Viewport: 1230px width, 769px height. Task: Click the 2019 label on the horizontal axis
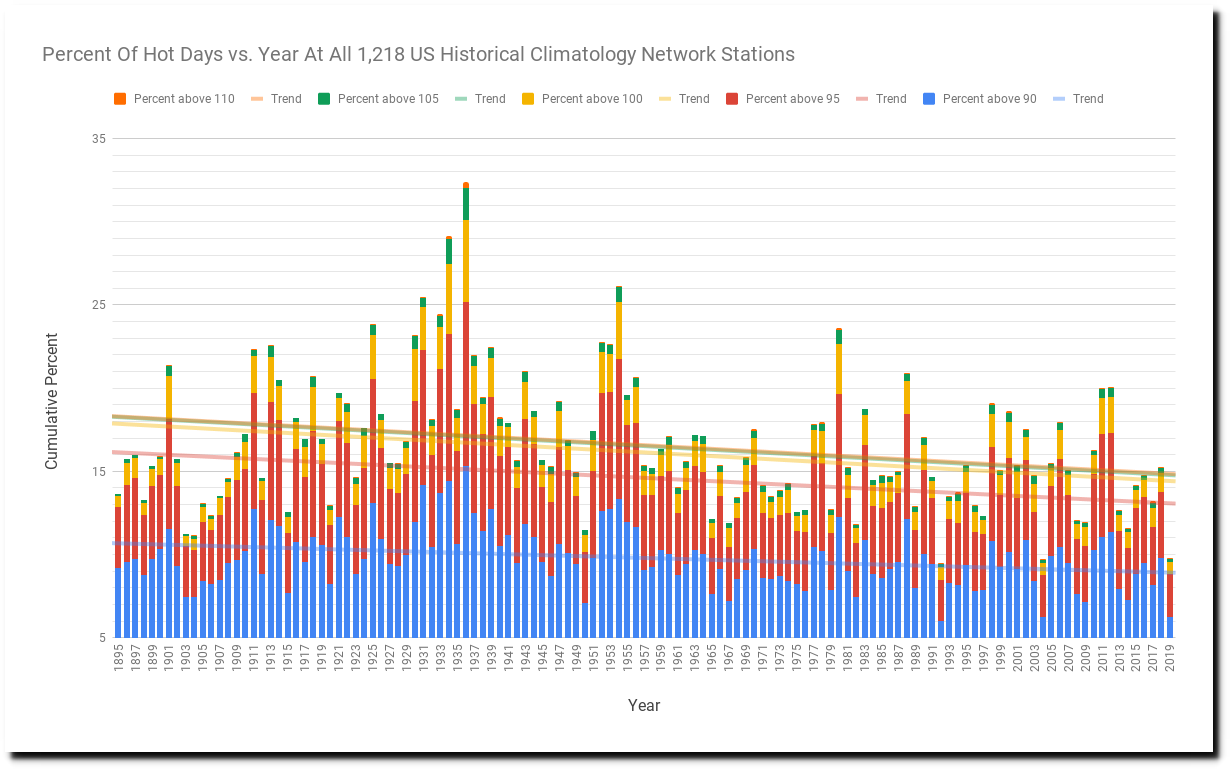(x=1170, y=661)
